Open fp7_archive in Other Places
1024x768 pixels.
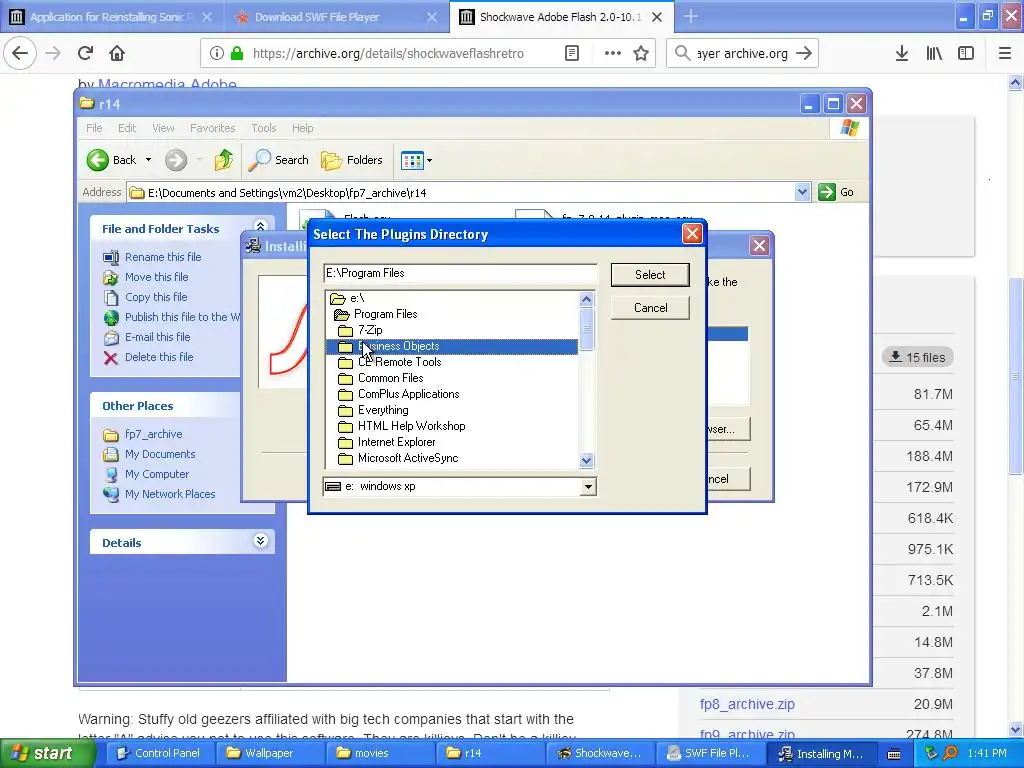point(153,434)
